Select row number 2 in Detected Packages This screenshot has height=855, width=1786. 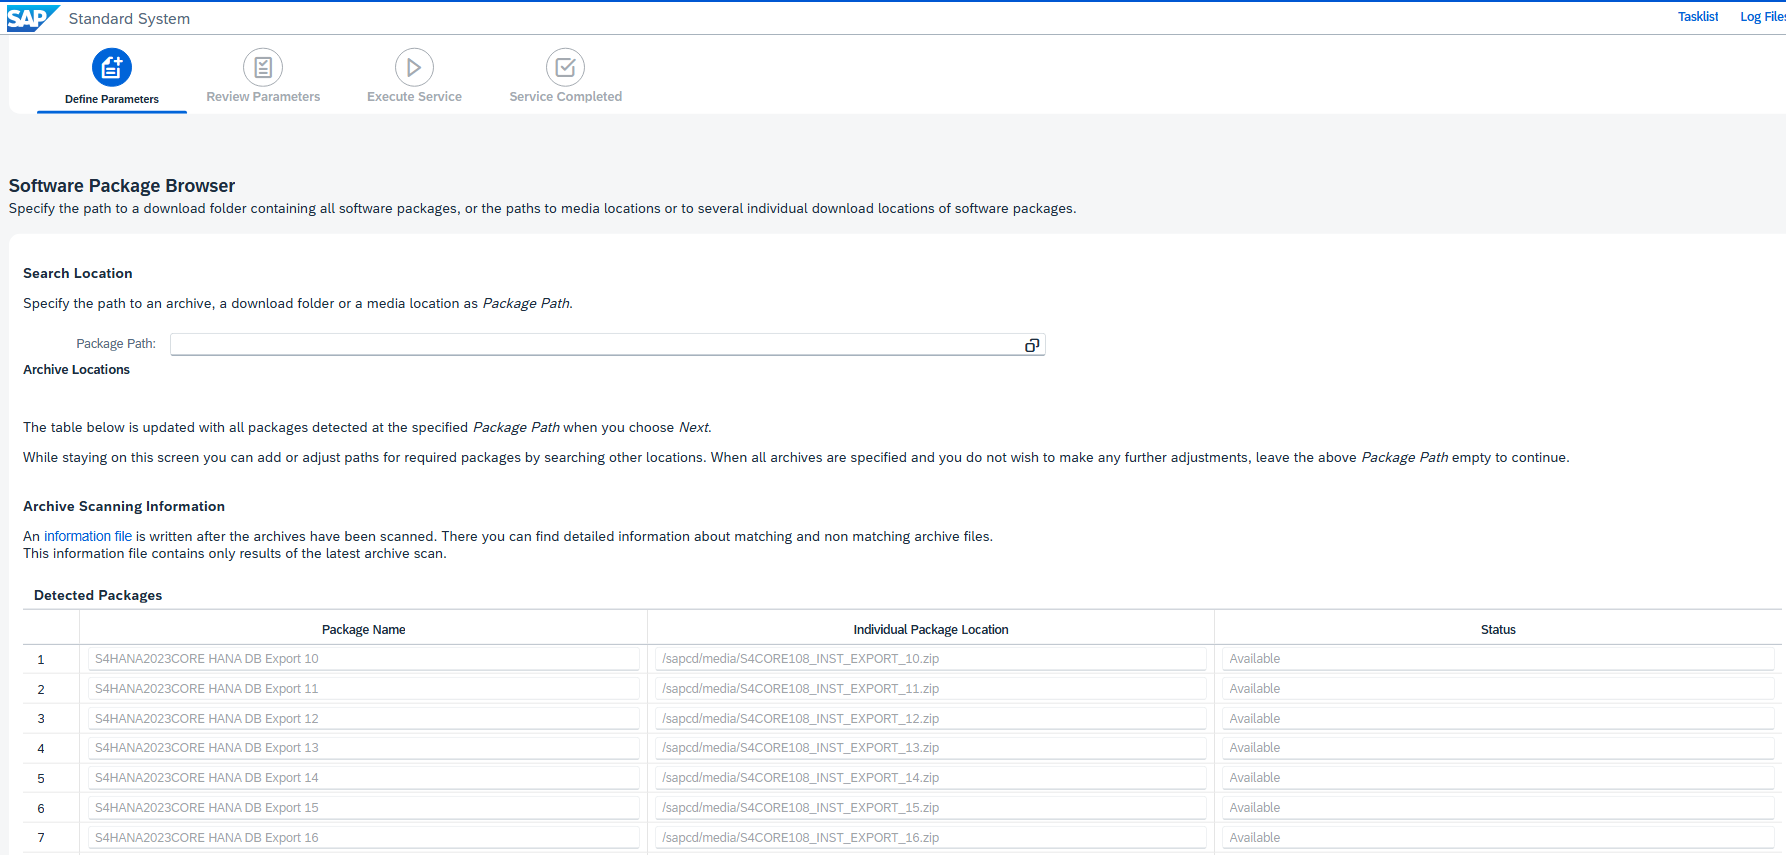click(x=41, y=690)
